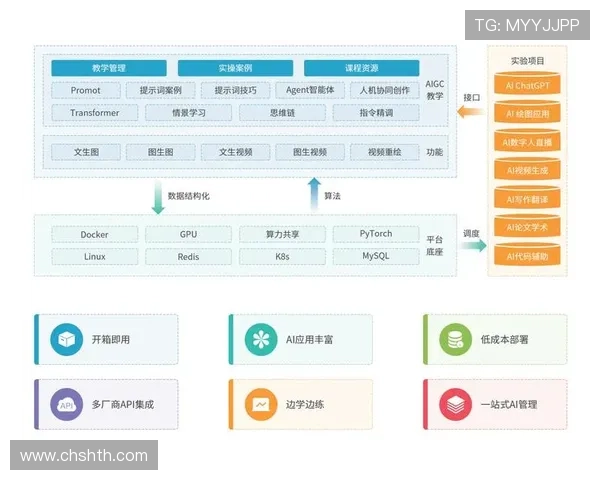
Task: Select the 课程资源 blue header
Action: (362, 68)
